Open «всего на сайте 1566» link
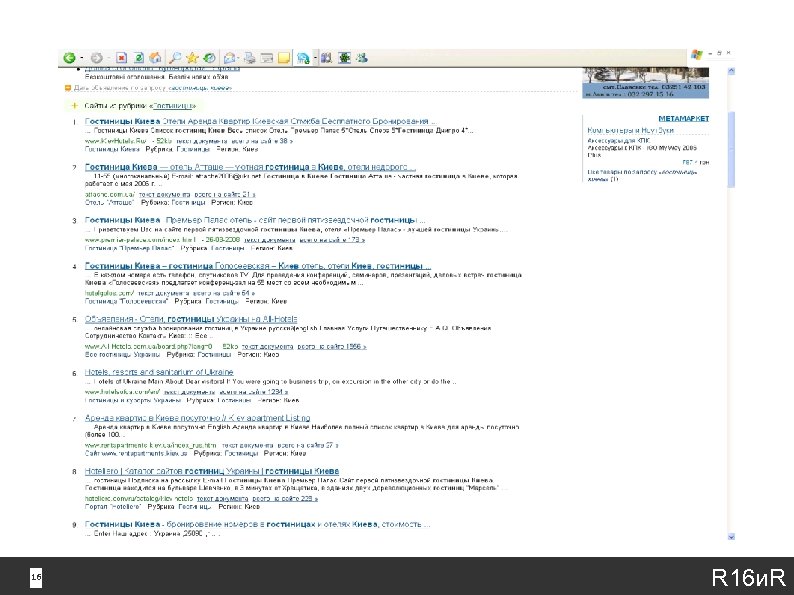Image resolution: width=794 pixels, height=595 pixels. tap(332, 346)
